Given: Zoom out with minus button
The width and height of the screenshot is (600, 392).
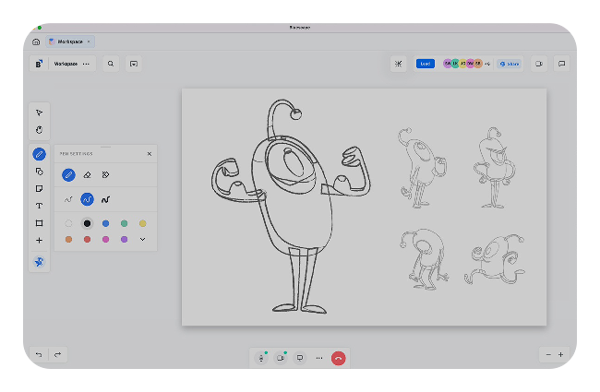Looking at the screenshot, I should [x=548, y=355].
